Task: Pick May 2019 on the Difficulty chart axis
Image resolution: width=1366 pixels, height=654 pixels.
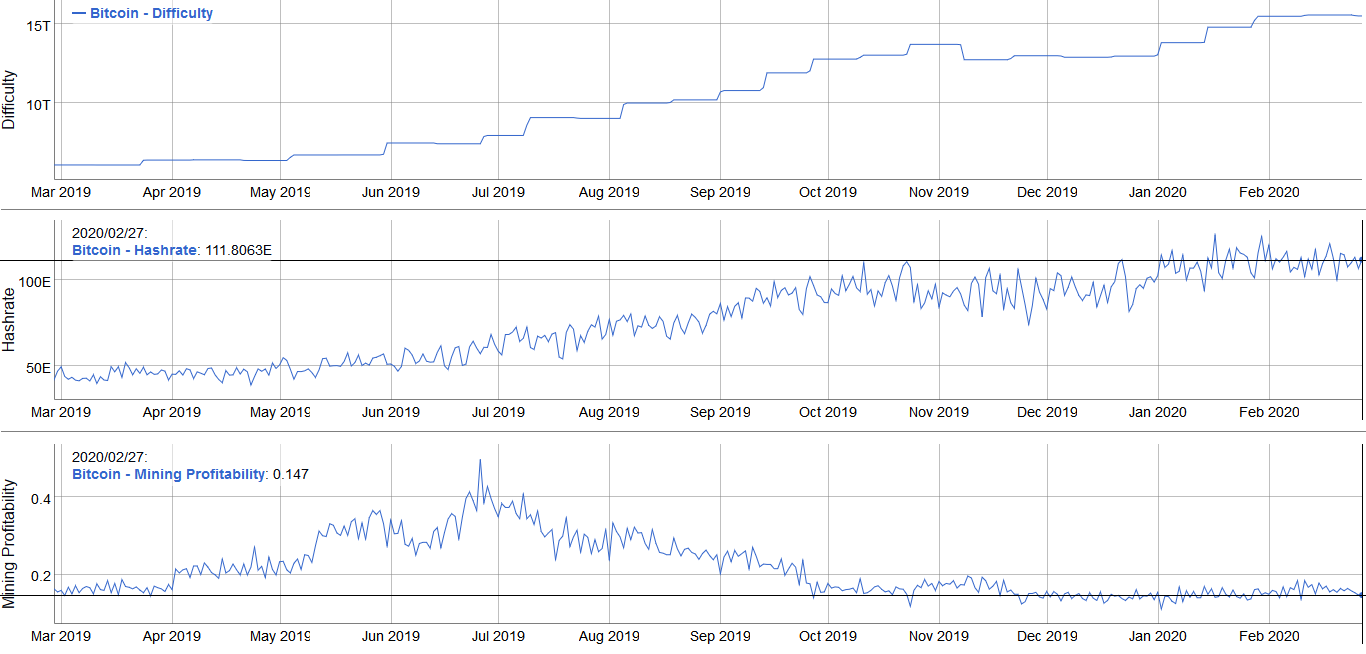Action: [x=280, y=192]
